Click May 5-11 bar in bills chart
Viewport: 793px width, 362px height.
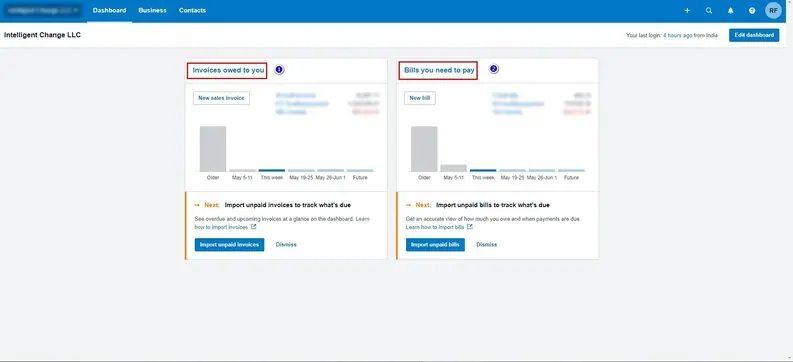tap(453, 168)
